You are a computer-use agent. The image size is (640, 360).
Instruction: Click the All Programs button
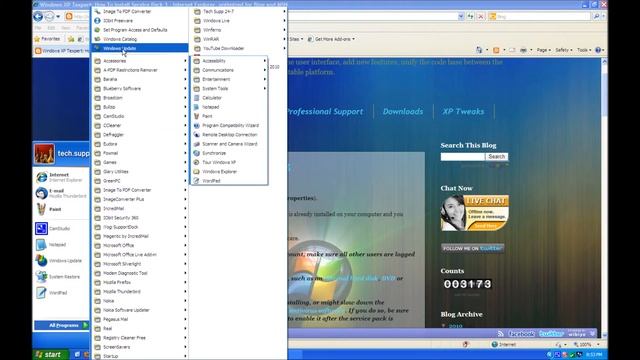point(62,325)
